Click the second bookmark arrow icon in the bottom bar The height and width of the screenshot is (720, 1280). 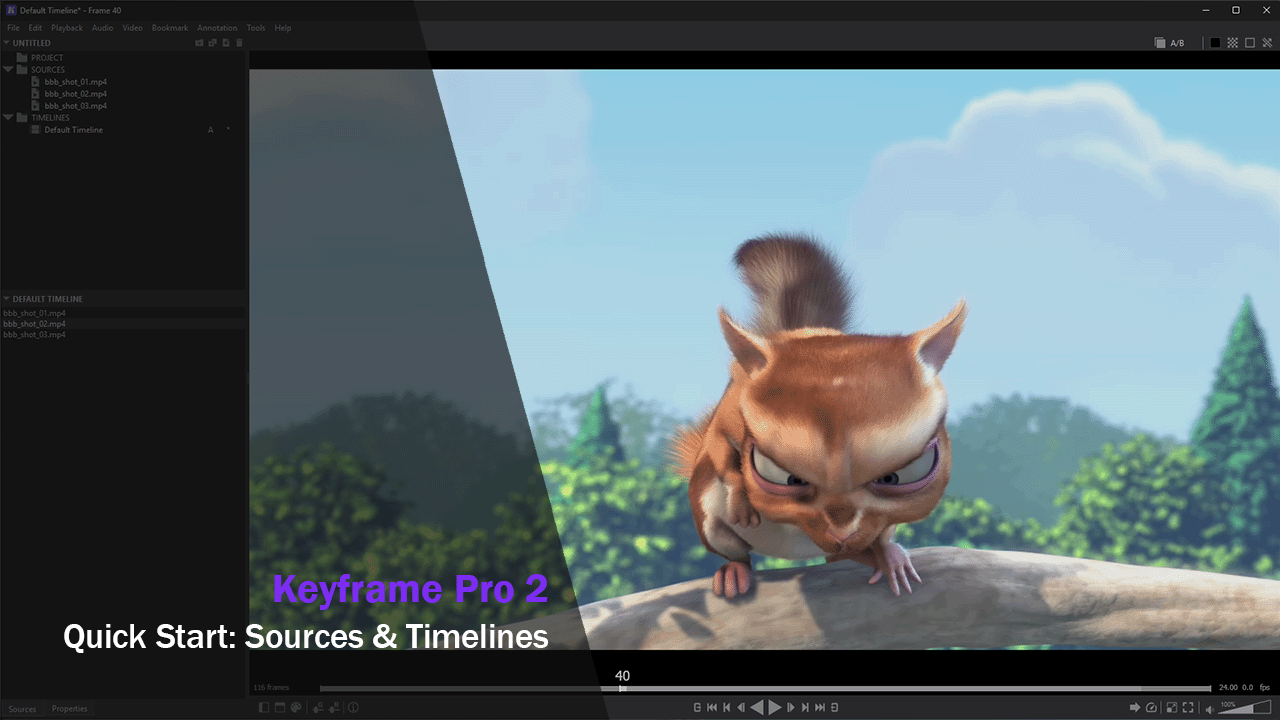pyautogui.click(x=335, y=708)
